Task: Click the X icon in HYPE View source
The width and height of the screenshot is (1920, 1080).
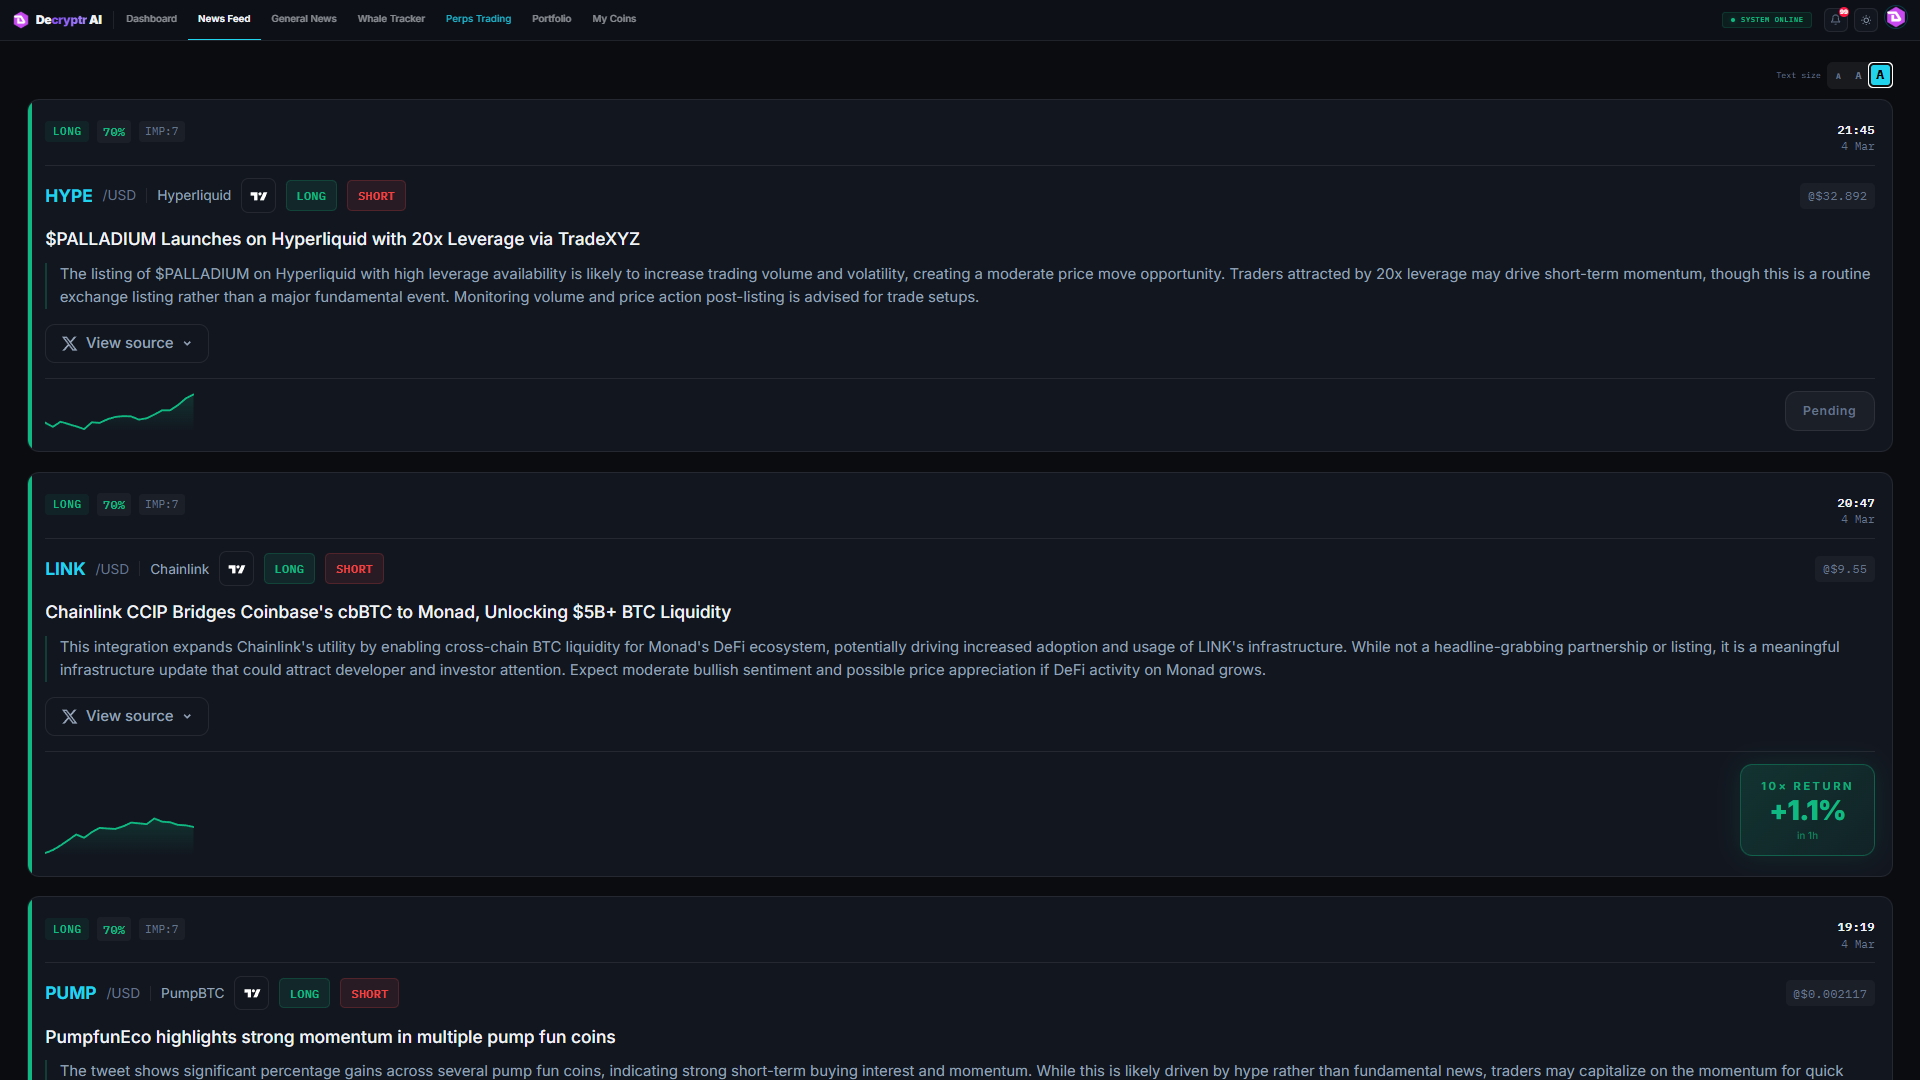Action: [x=69, y=343]
